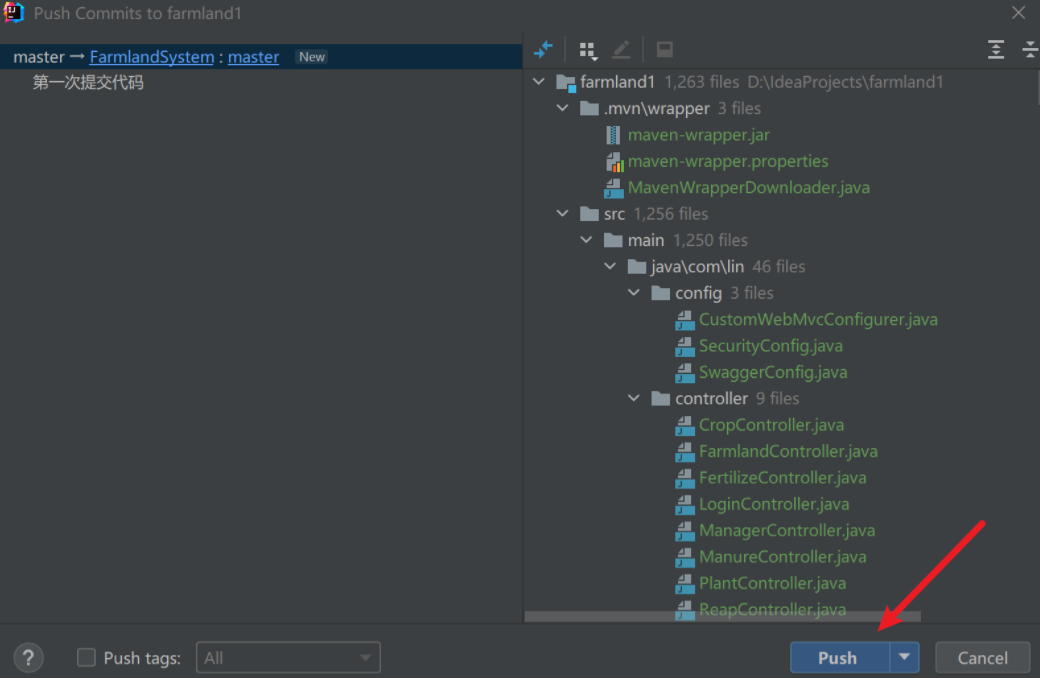Select PlantController.java in the tree

pos(772,583)
